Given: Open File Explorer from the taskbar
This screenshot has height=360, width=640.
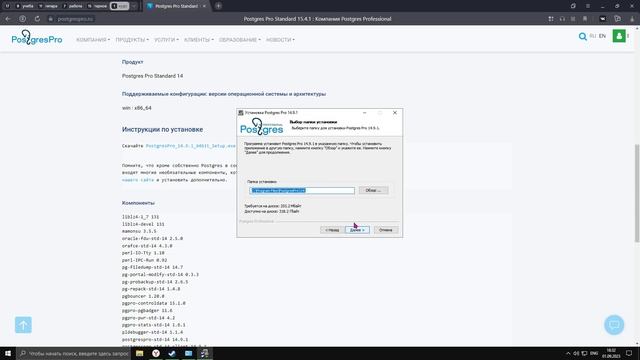Looking at the screenshot, I should tap(140, 353).
